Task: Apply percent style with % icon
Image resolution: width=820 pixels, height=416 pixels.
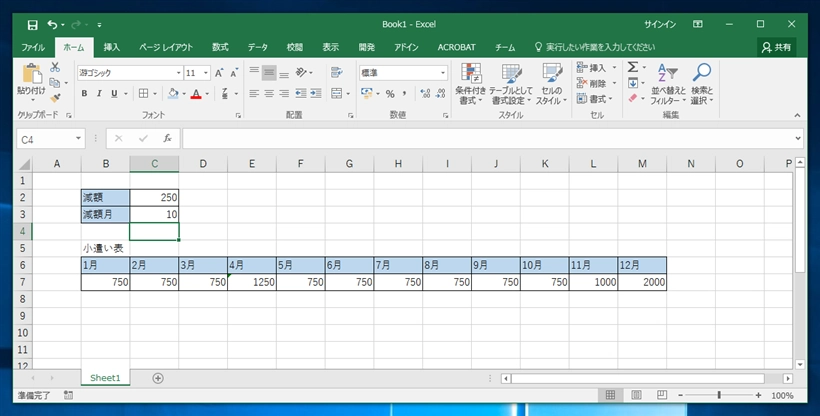Action: (390, 94)
